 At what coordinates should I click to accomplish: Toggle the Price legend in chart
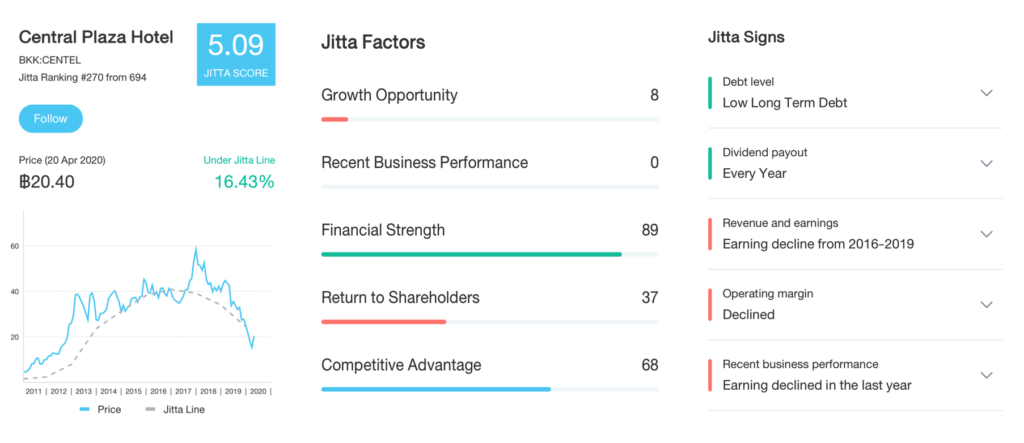[x=100, y=410]
